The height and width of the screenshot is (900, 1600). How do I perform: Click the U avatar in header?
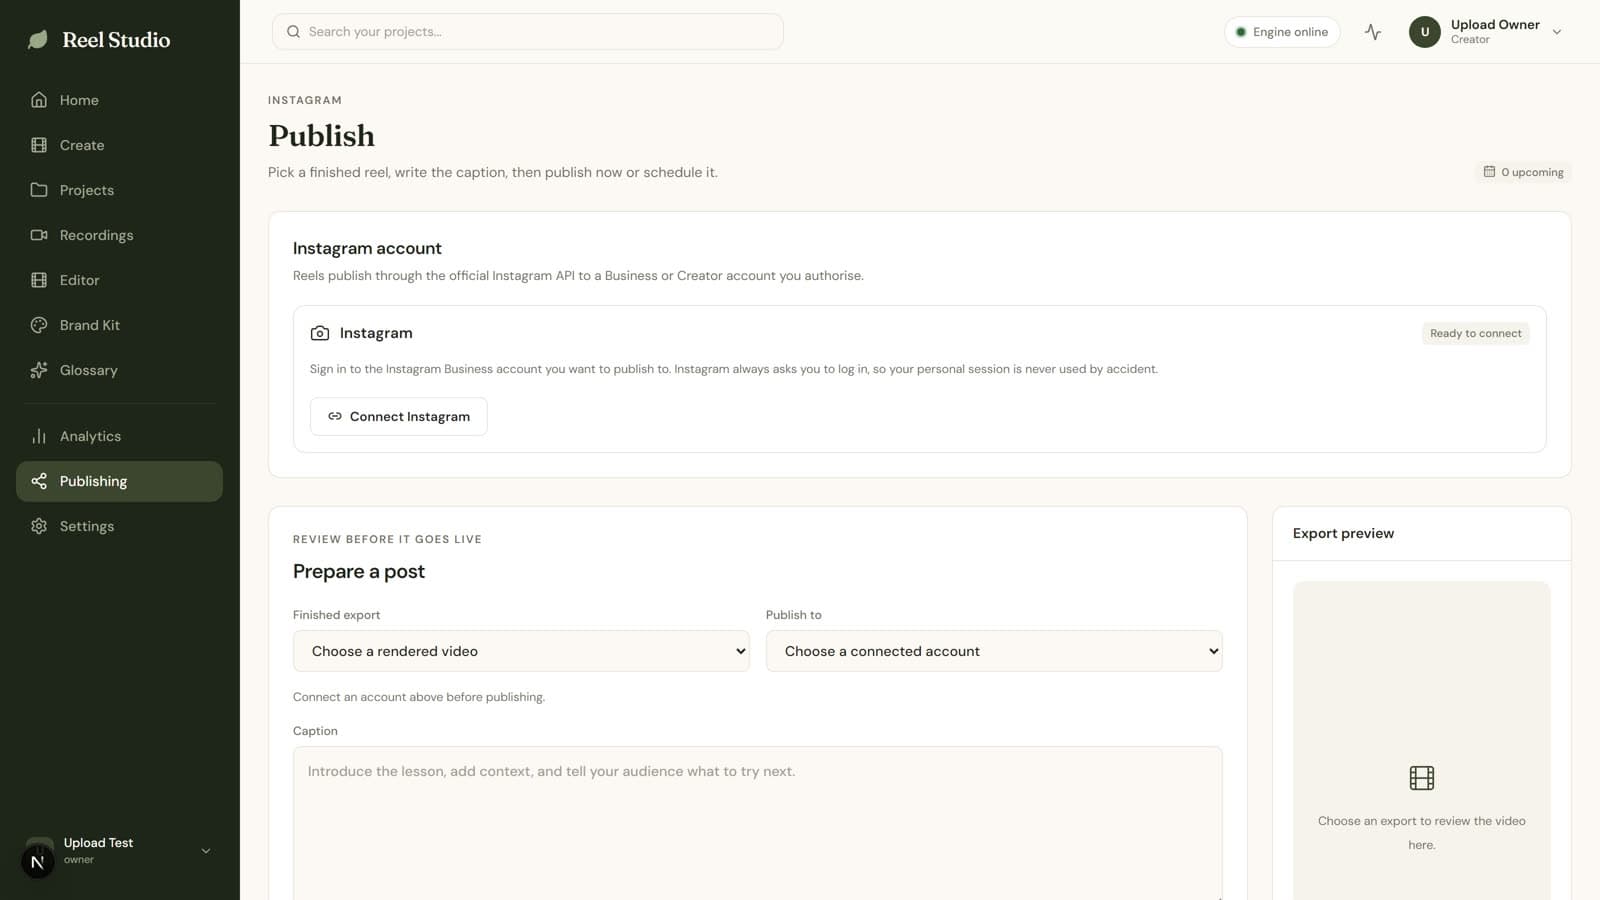(1425, 32)
